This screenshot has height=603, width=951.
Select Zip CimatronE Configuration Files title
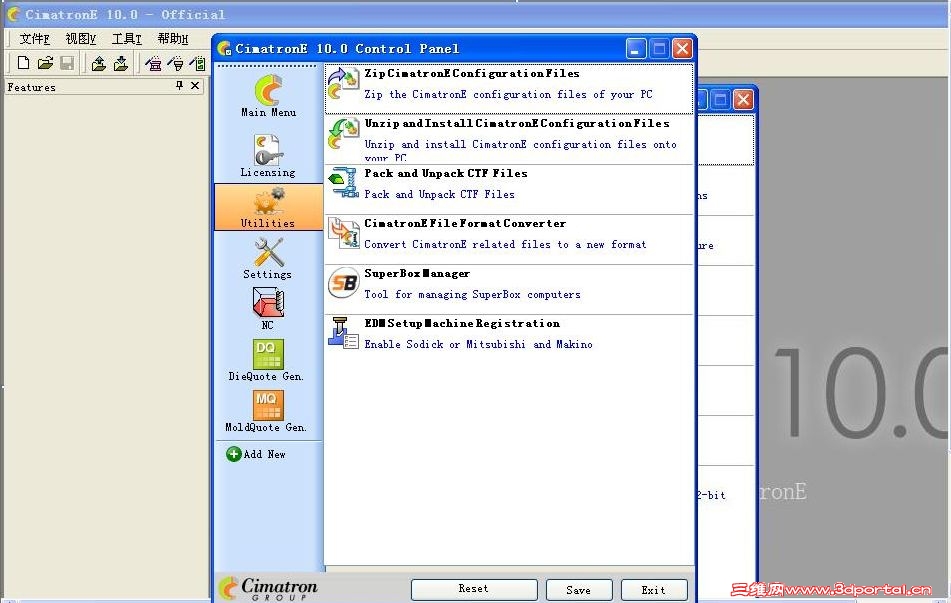[x=472, y=73]
